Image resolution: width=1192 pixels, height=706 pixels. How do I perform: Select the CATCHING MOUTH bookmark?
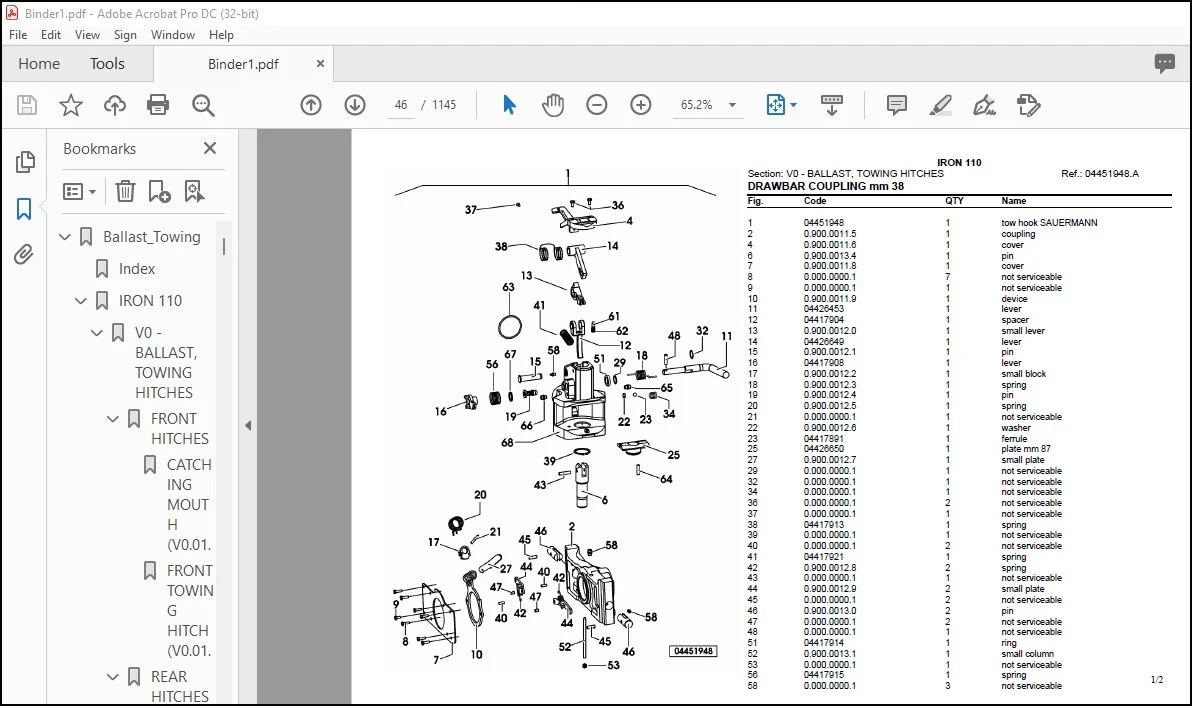point(189,505)
